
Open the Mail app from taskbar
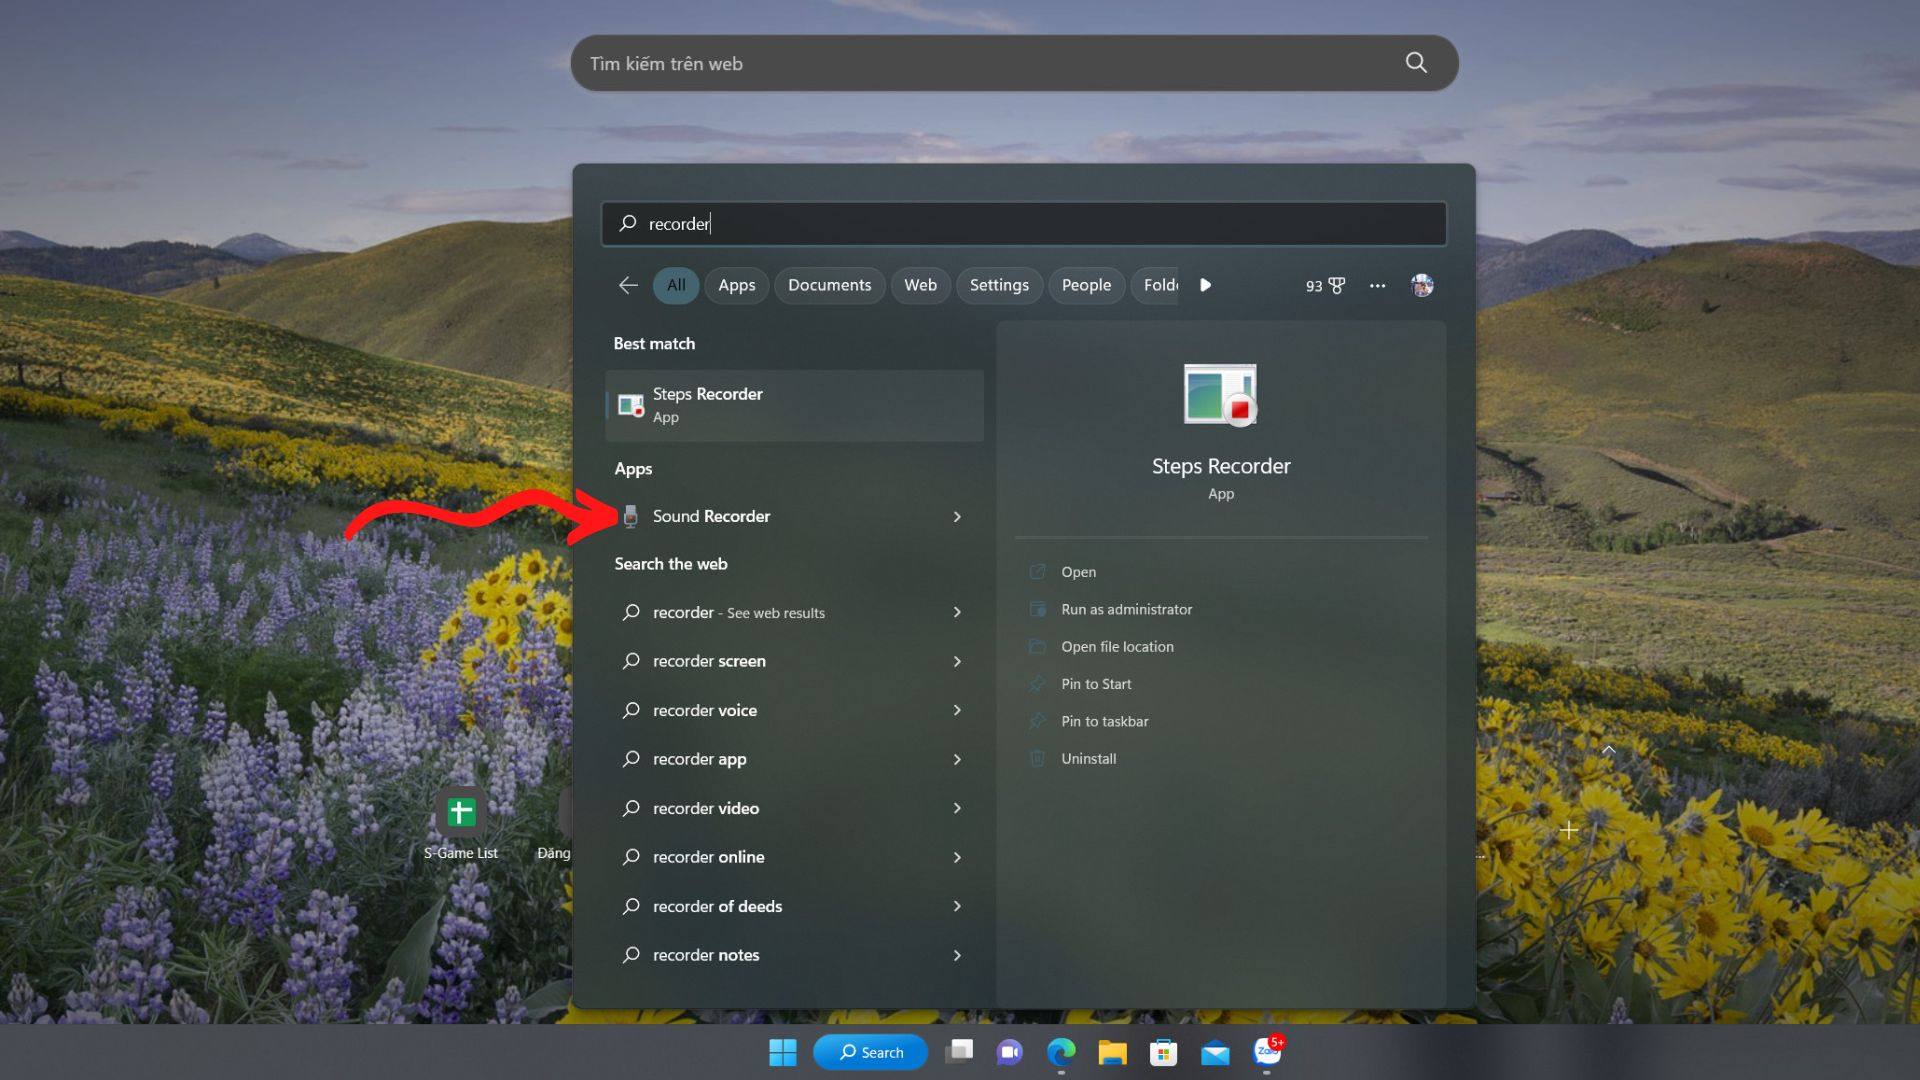(1215, 1052)
